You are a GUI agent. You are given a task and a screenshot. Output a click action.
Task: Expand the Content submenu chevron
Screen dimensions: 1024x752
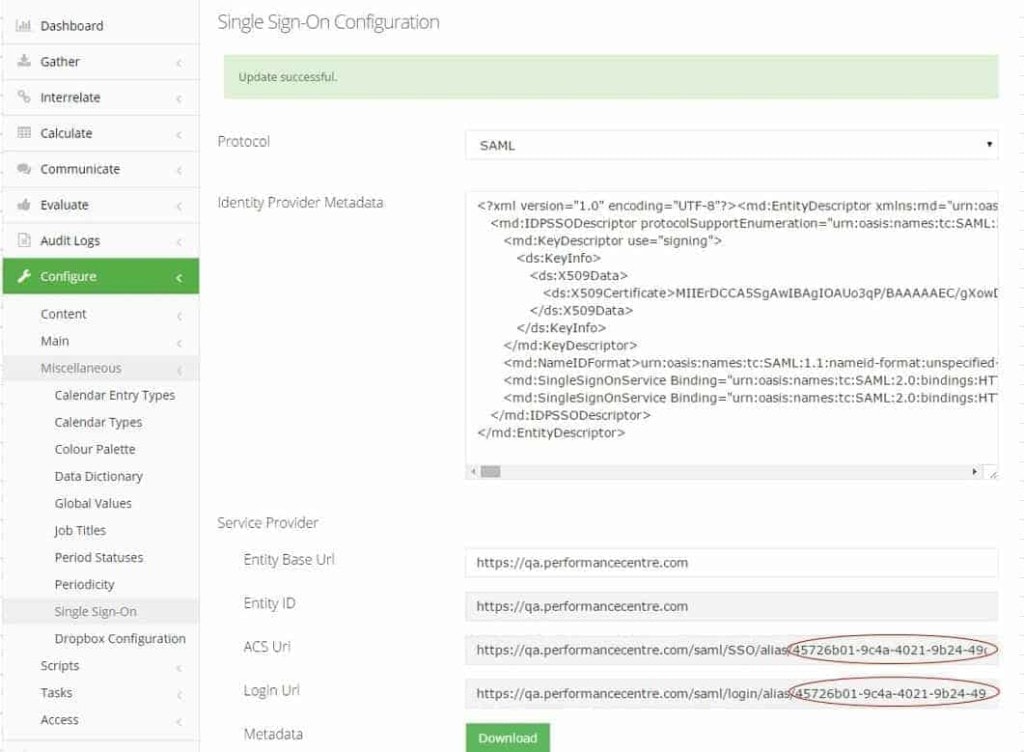pos(179,316)
